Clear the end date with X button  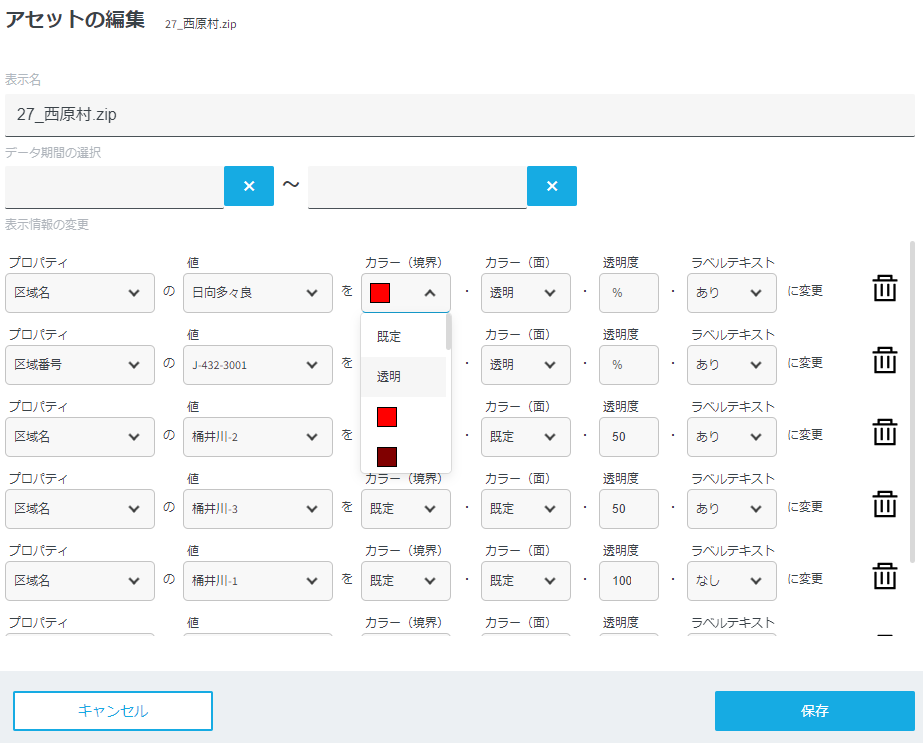coord(552,186)
